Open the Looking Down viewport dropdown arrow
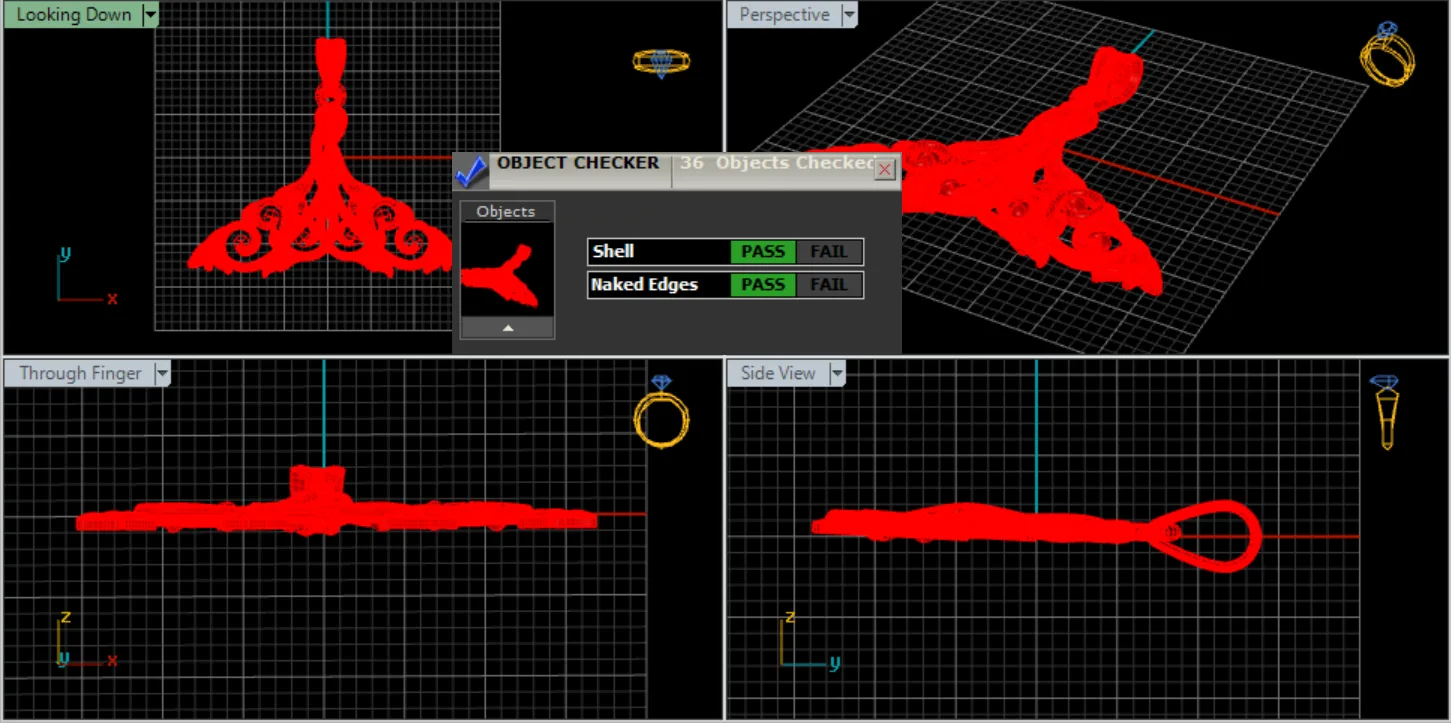Viewport: 1451px width, 723px height. (150, 15)
